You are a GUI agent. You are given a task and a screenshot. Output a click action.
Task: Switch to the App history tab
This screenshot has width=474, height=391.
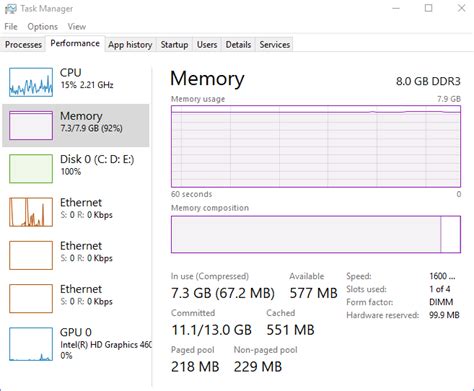pos(130,45)
